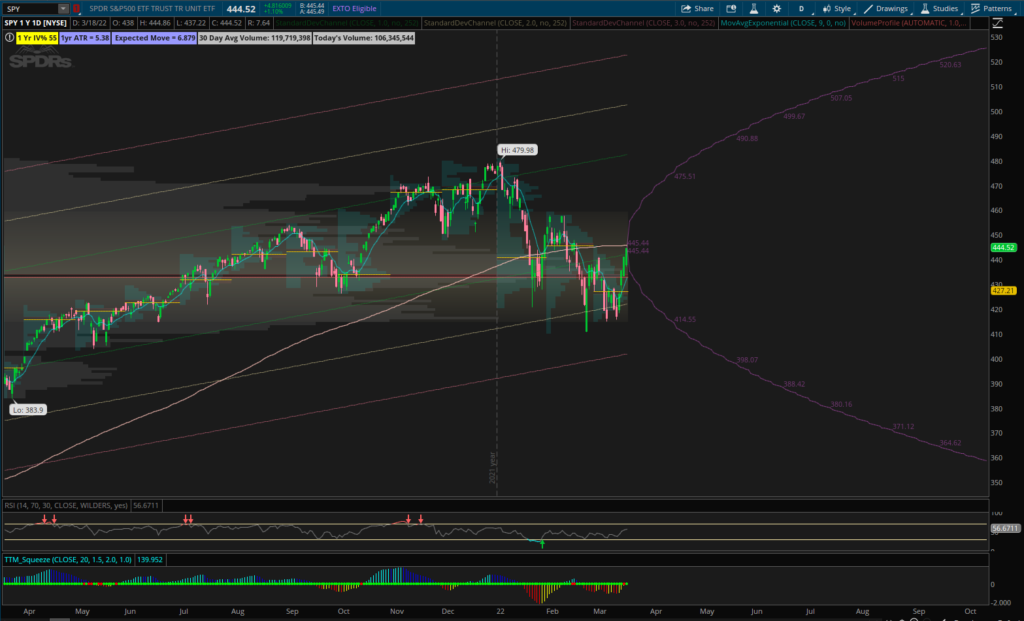This screenshot has width=1024, height=621.
Task: Open the D timeframe dropdown
Action: click(x=801, y=8)
